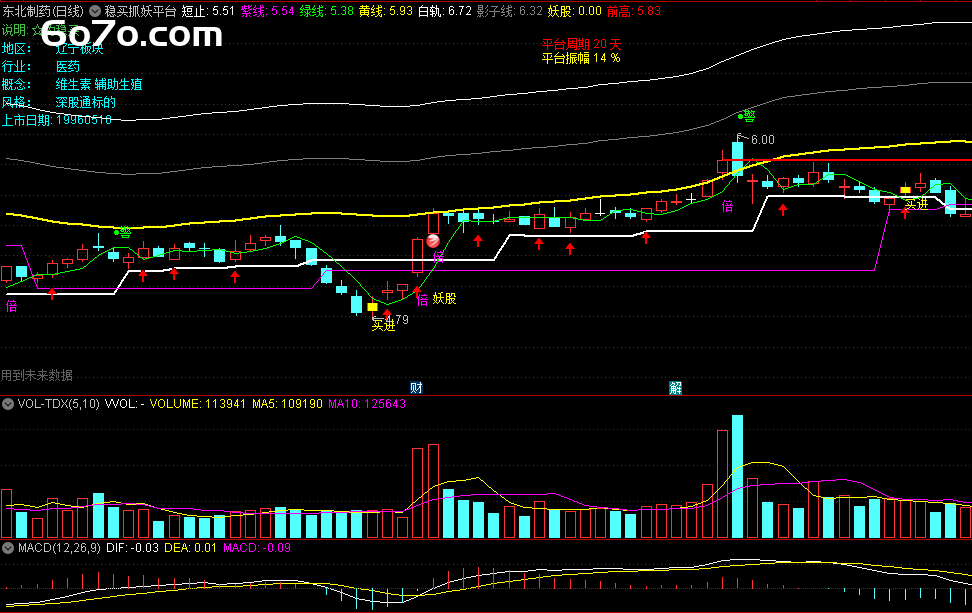
Task: Click the cyan candlestick at 6.00 high
Action: (x=737, y=159)
